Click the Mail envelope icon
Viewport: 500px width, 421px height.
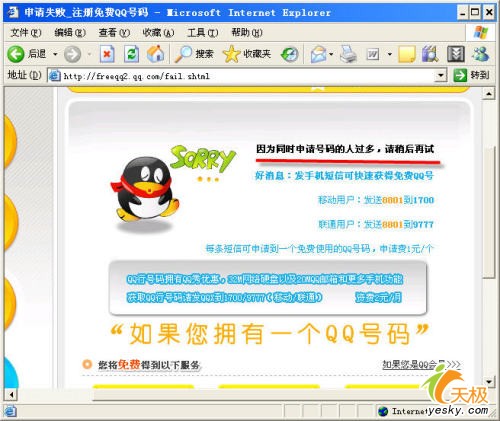(318, 54)
